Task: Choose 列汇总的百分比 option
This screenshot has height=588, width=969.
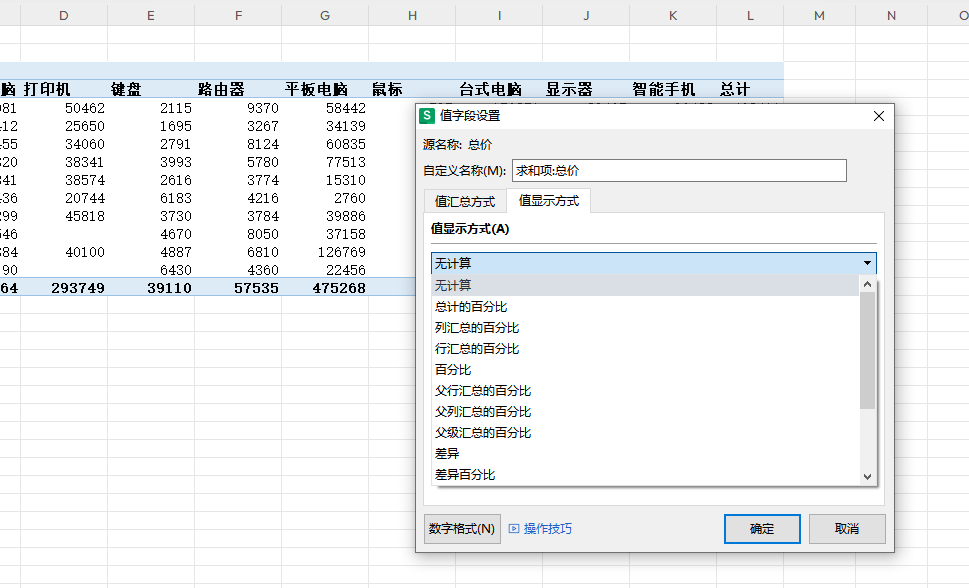Action: [x=477, y=328]
